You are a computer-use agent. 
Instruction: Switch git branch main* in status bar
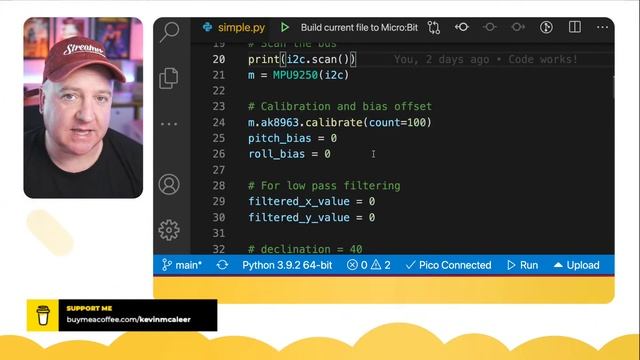tap(182, 265)
